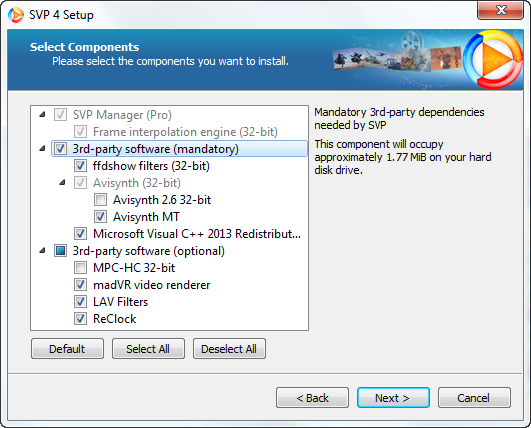This screenshot has height=428, width=531.
Task: Collapse the 3rd-party software (mandatory) node
Action: pyautogui.click(x=42, y=149)
